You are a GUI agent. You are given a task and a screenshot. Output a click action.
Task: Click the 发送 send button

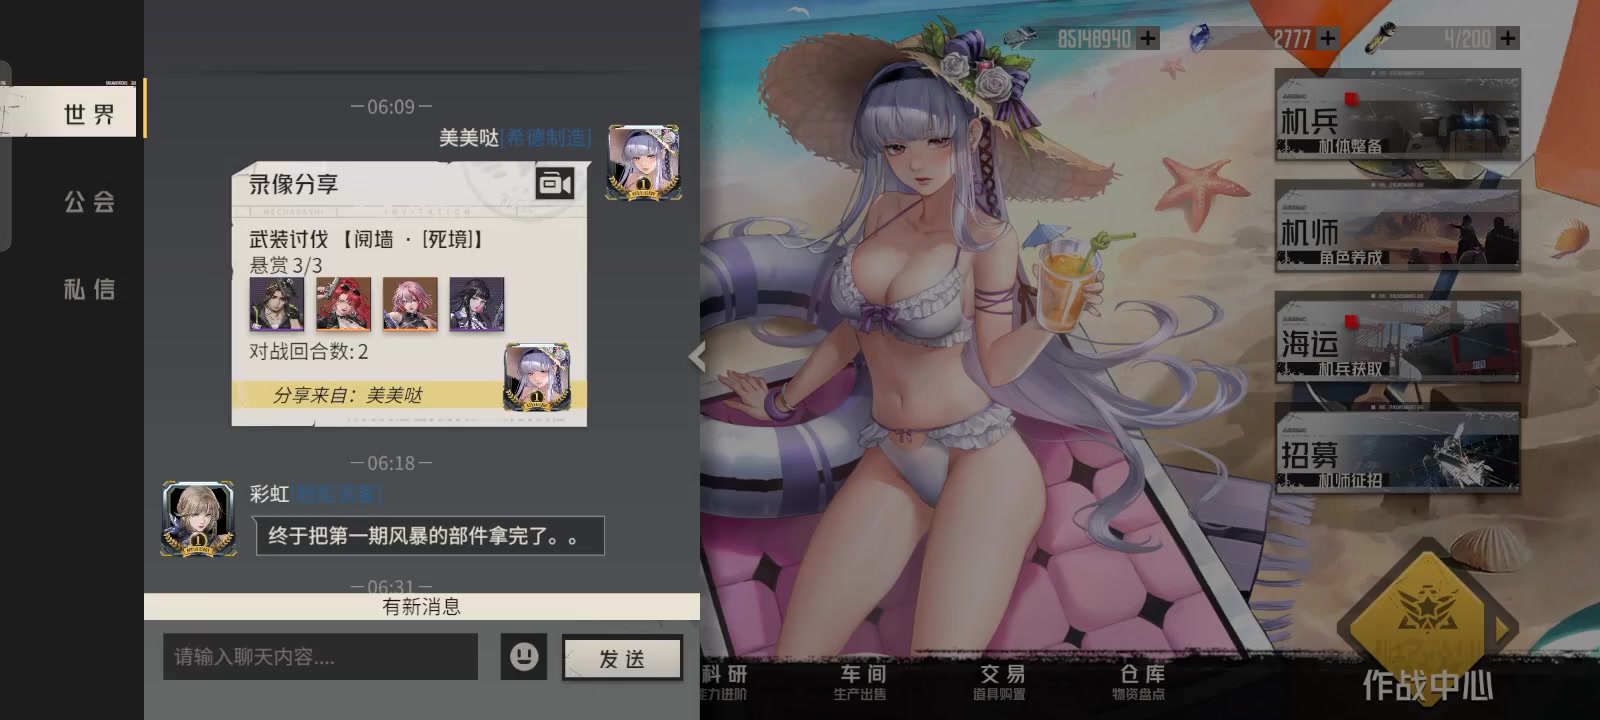622,659
